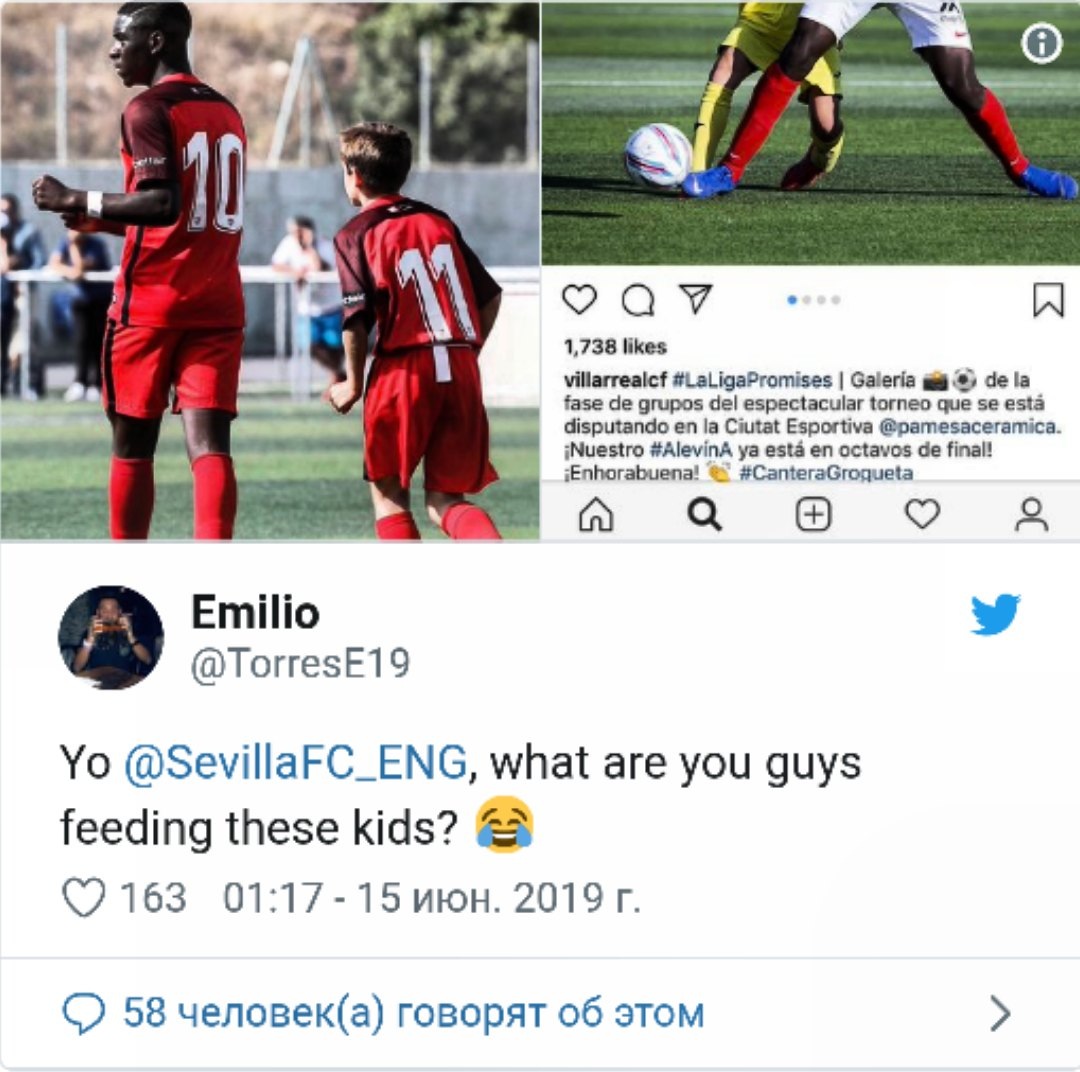
Task: Open Instagram profile tab icon
Action: pyautogui.click(x=1031, y=515)
